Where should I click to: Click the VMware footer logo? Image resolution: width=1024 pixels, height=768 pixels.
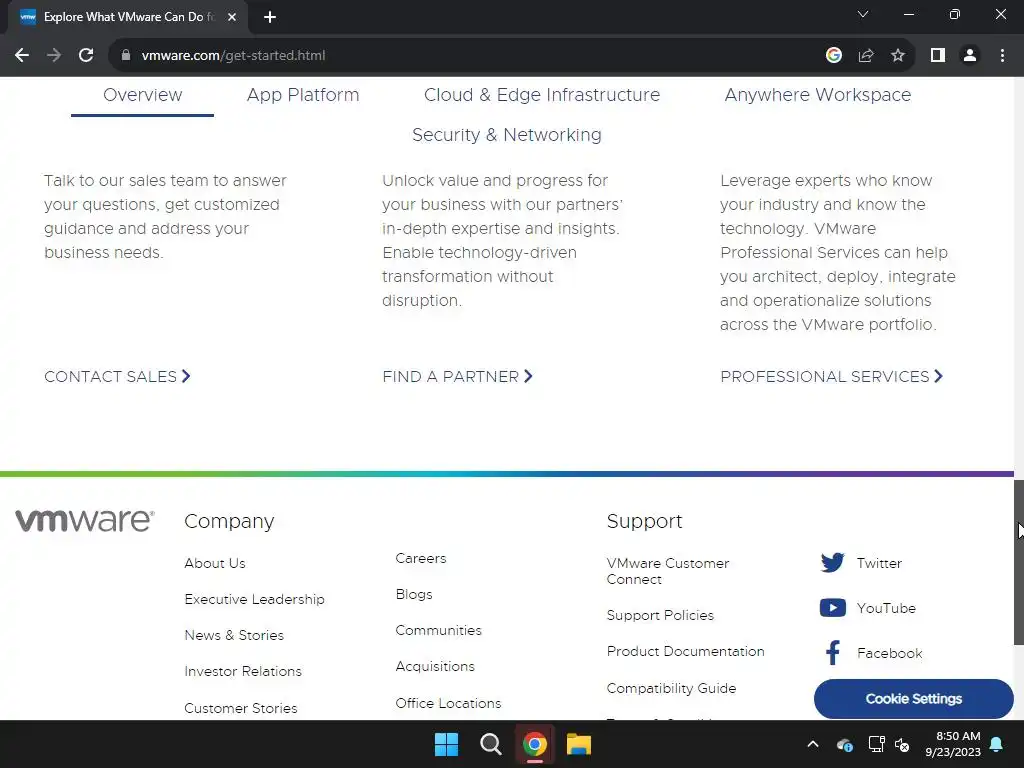[x=85, y=520]
